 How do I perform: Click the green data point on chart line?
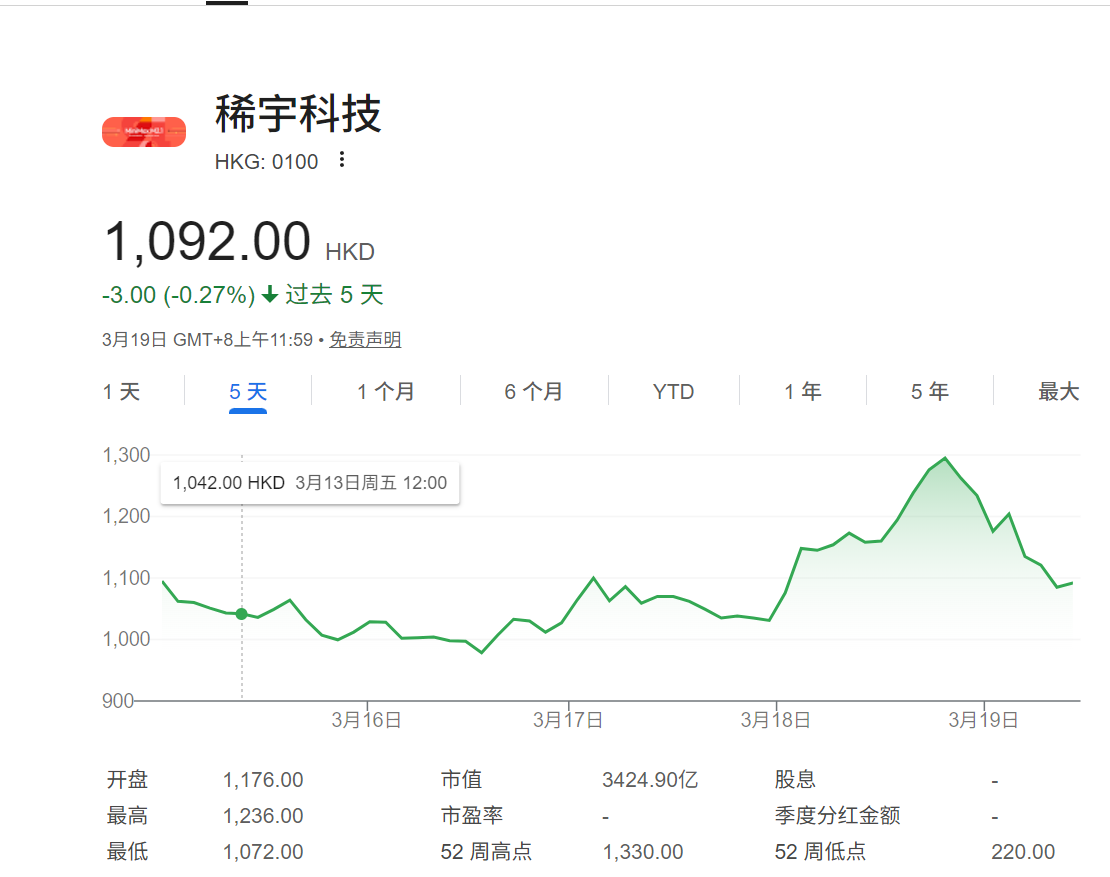coord(241,613)
